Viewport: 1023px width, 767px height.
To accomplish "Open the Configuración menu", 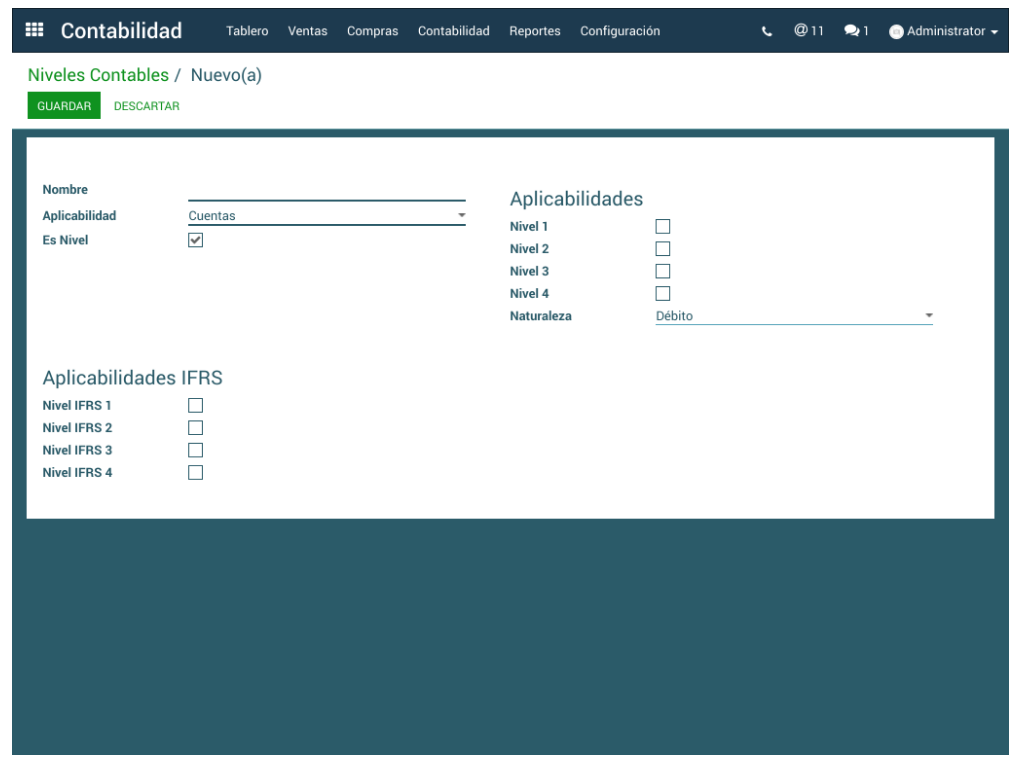I will [x=619, y=31].
